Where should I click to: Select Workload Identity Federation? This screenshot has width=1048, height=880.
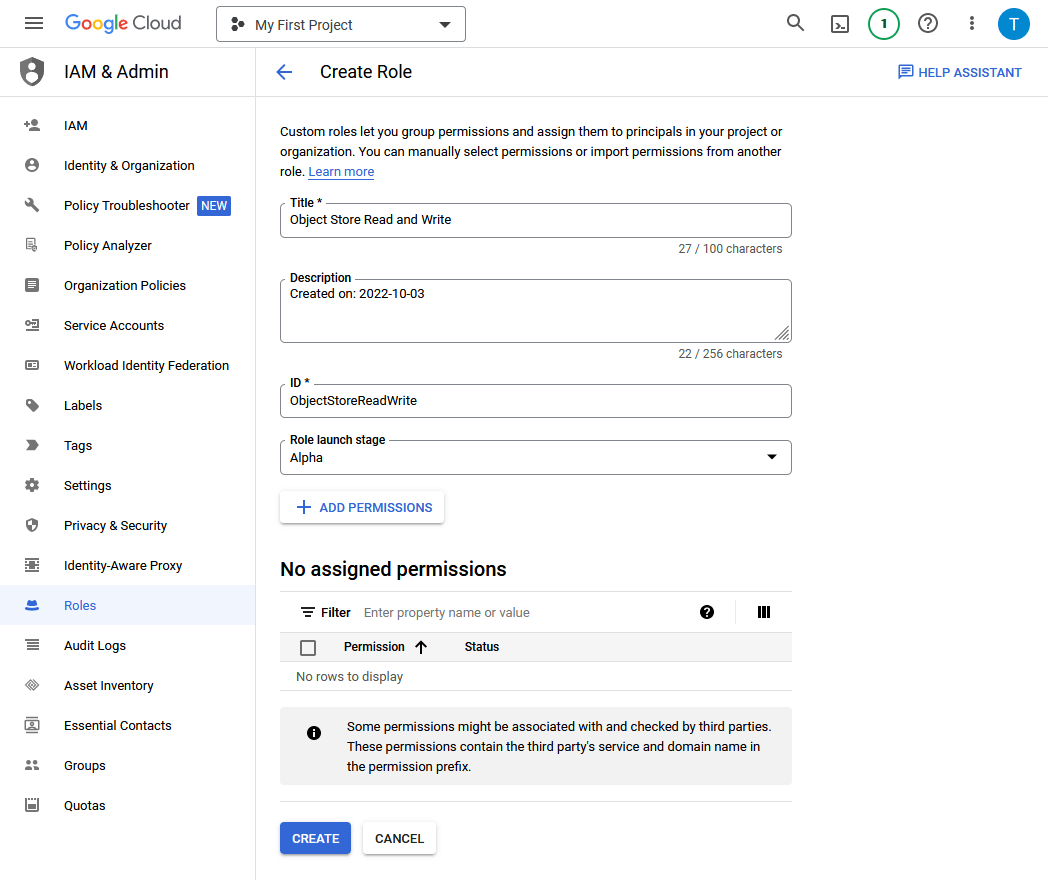(145, 365)
